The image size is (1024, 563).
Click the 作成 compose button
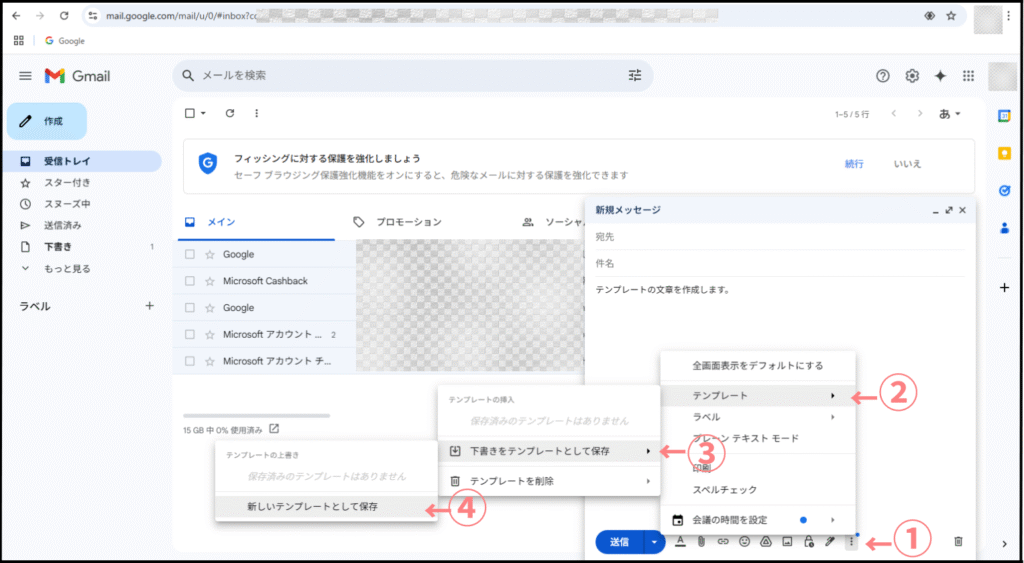pyautogui.click(x=47, y=121)
